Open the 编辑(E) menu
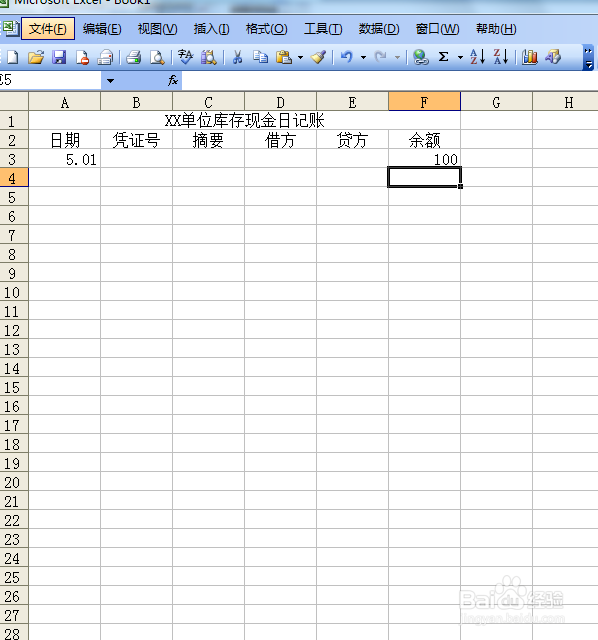 [102, 29]
